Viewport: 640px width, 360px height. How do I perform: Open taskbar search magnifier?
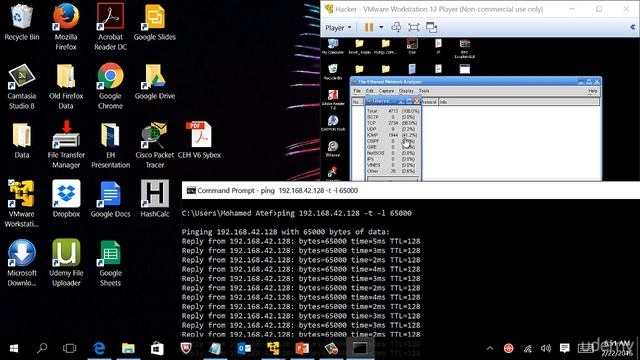pos(42,348)
